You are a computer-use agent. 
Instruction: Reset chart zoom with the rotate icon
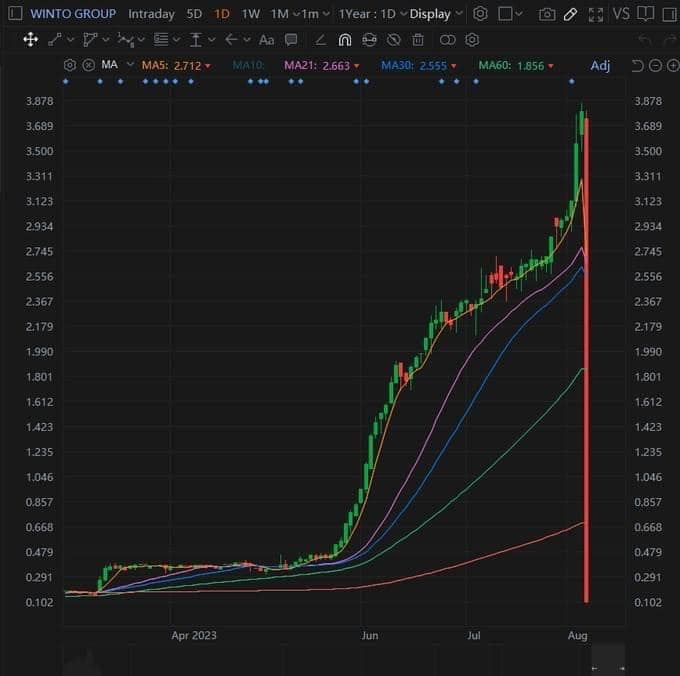[637, 65]
